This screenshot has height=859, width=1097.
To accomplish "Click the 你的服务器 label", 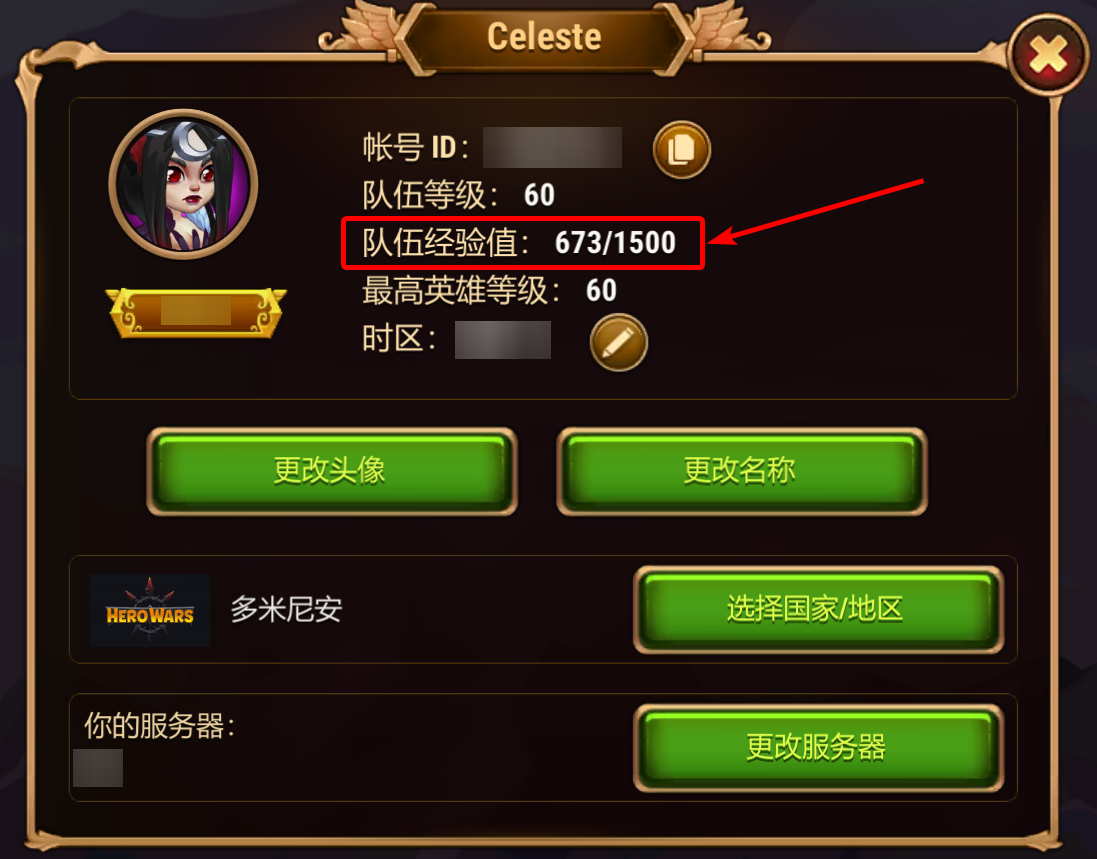I will [160, 726].
